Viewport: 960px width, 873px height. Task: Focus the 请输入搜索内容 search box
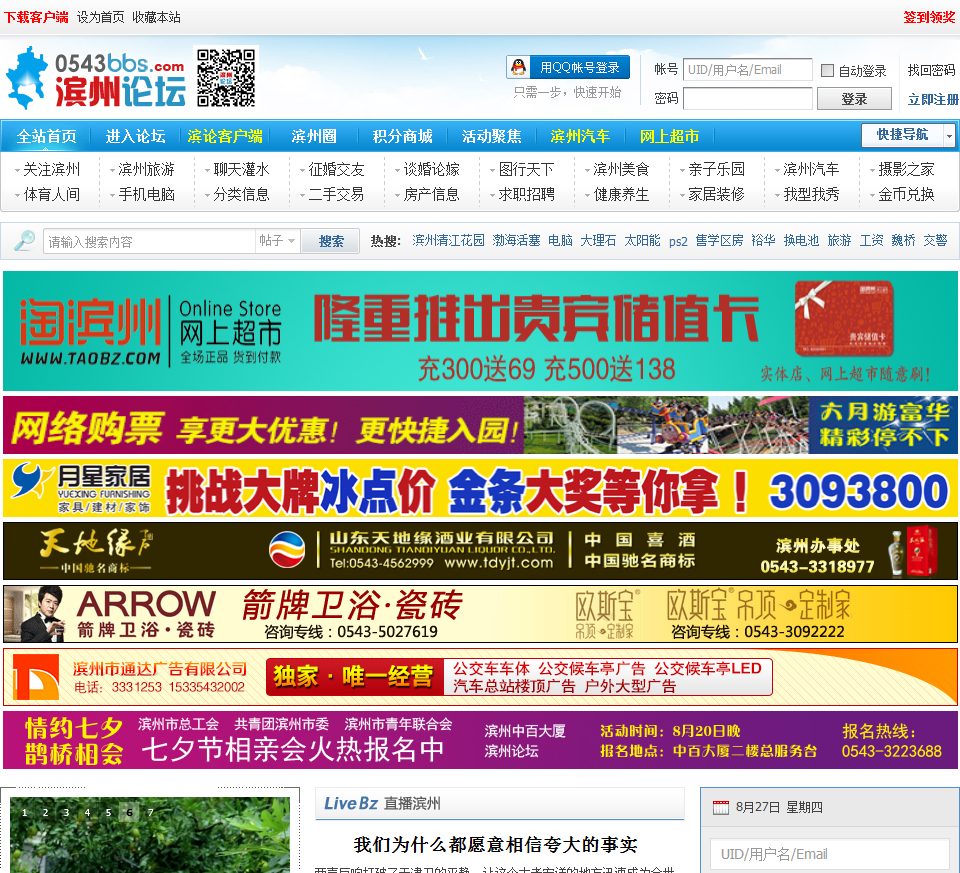coord(149,241)
